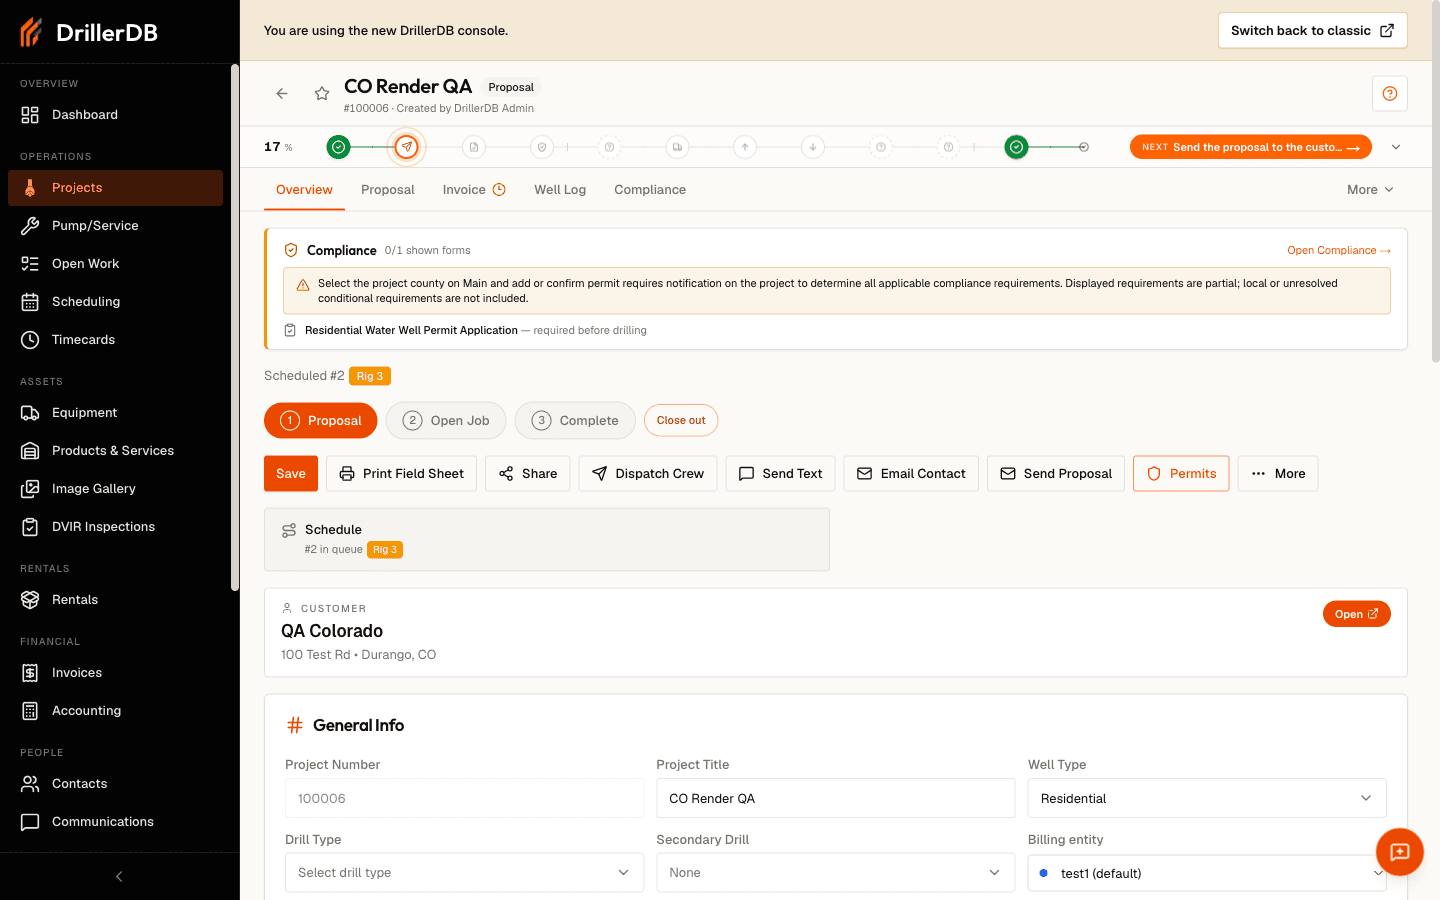Screen dimensions: 1440x900
Task: Open the More tabs dropdown
Action: tap(1370, 190)
